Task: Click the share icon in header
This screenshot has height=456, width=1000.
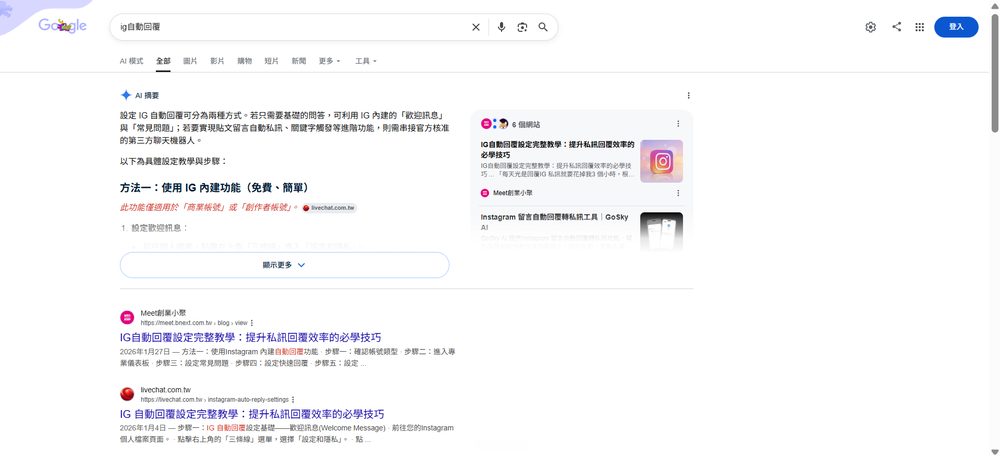Action: pos(897,27)
